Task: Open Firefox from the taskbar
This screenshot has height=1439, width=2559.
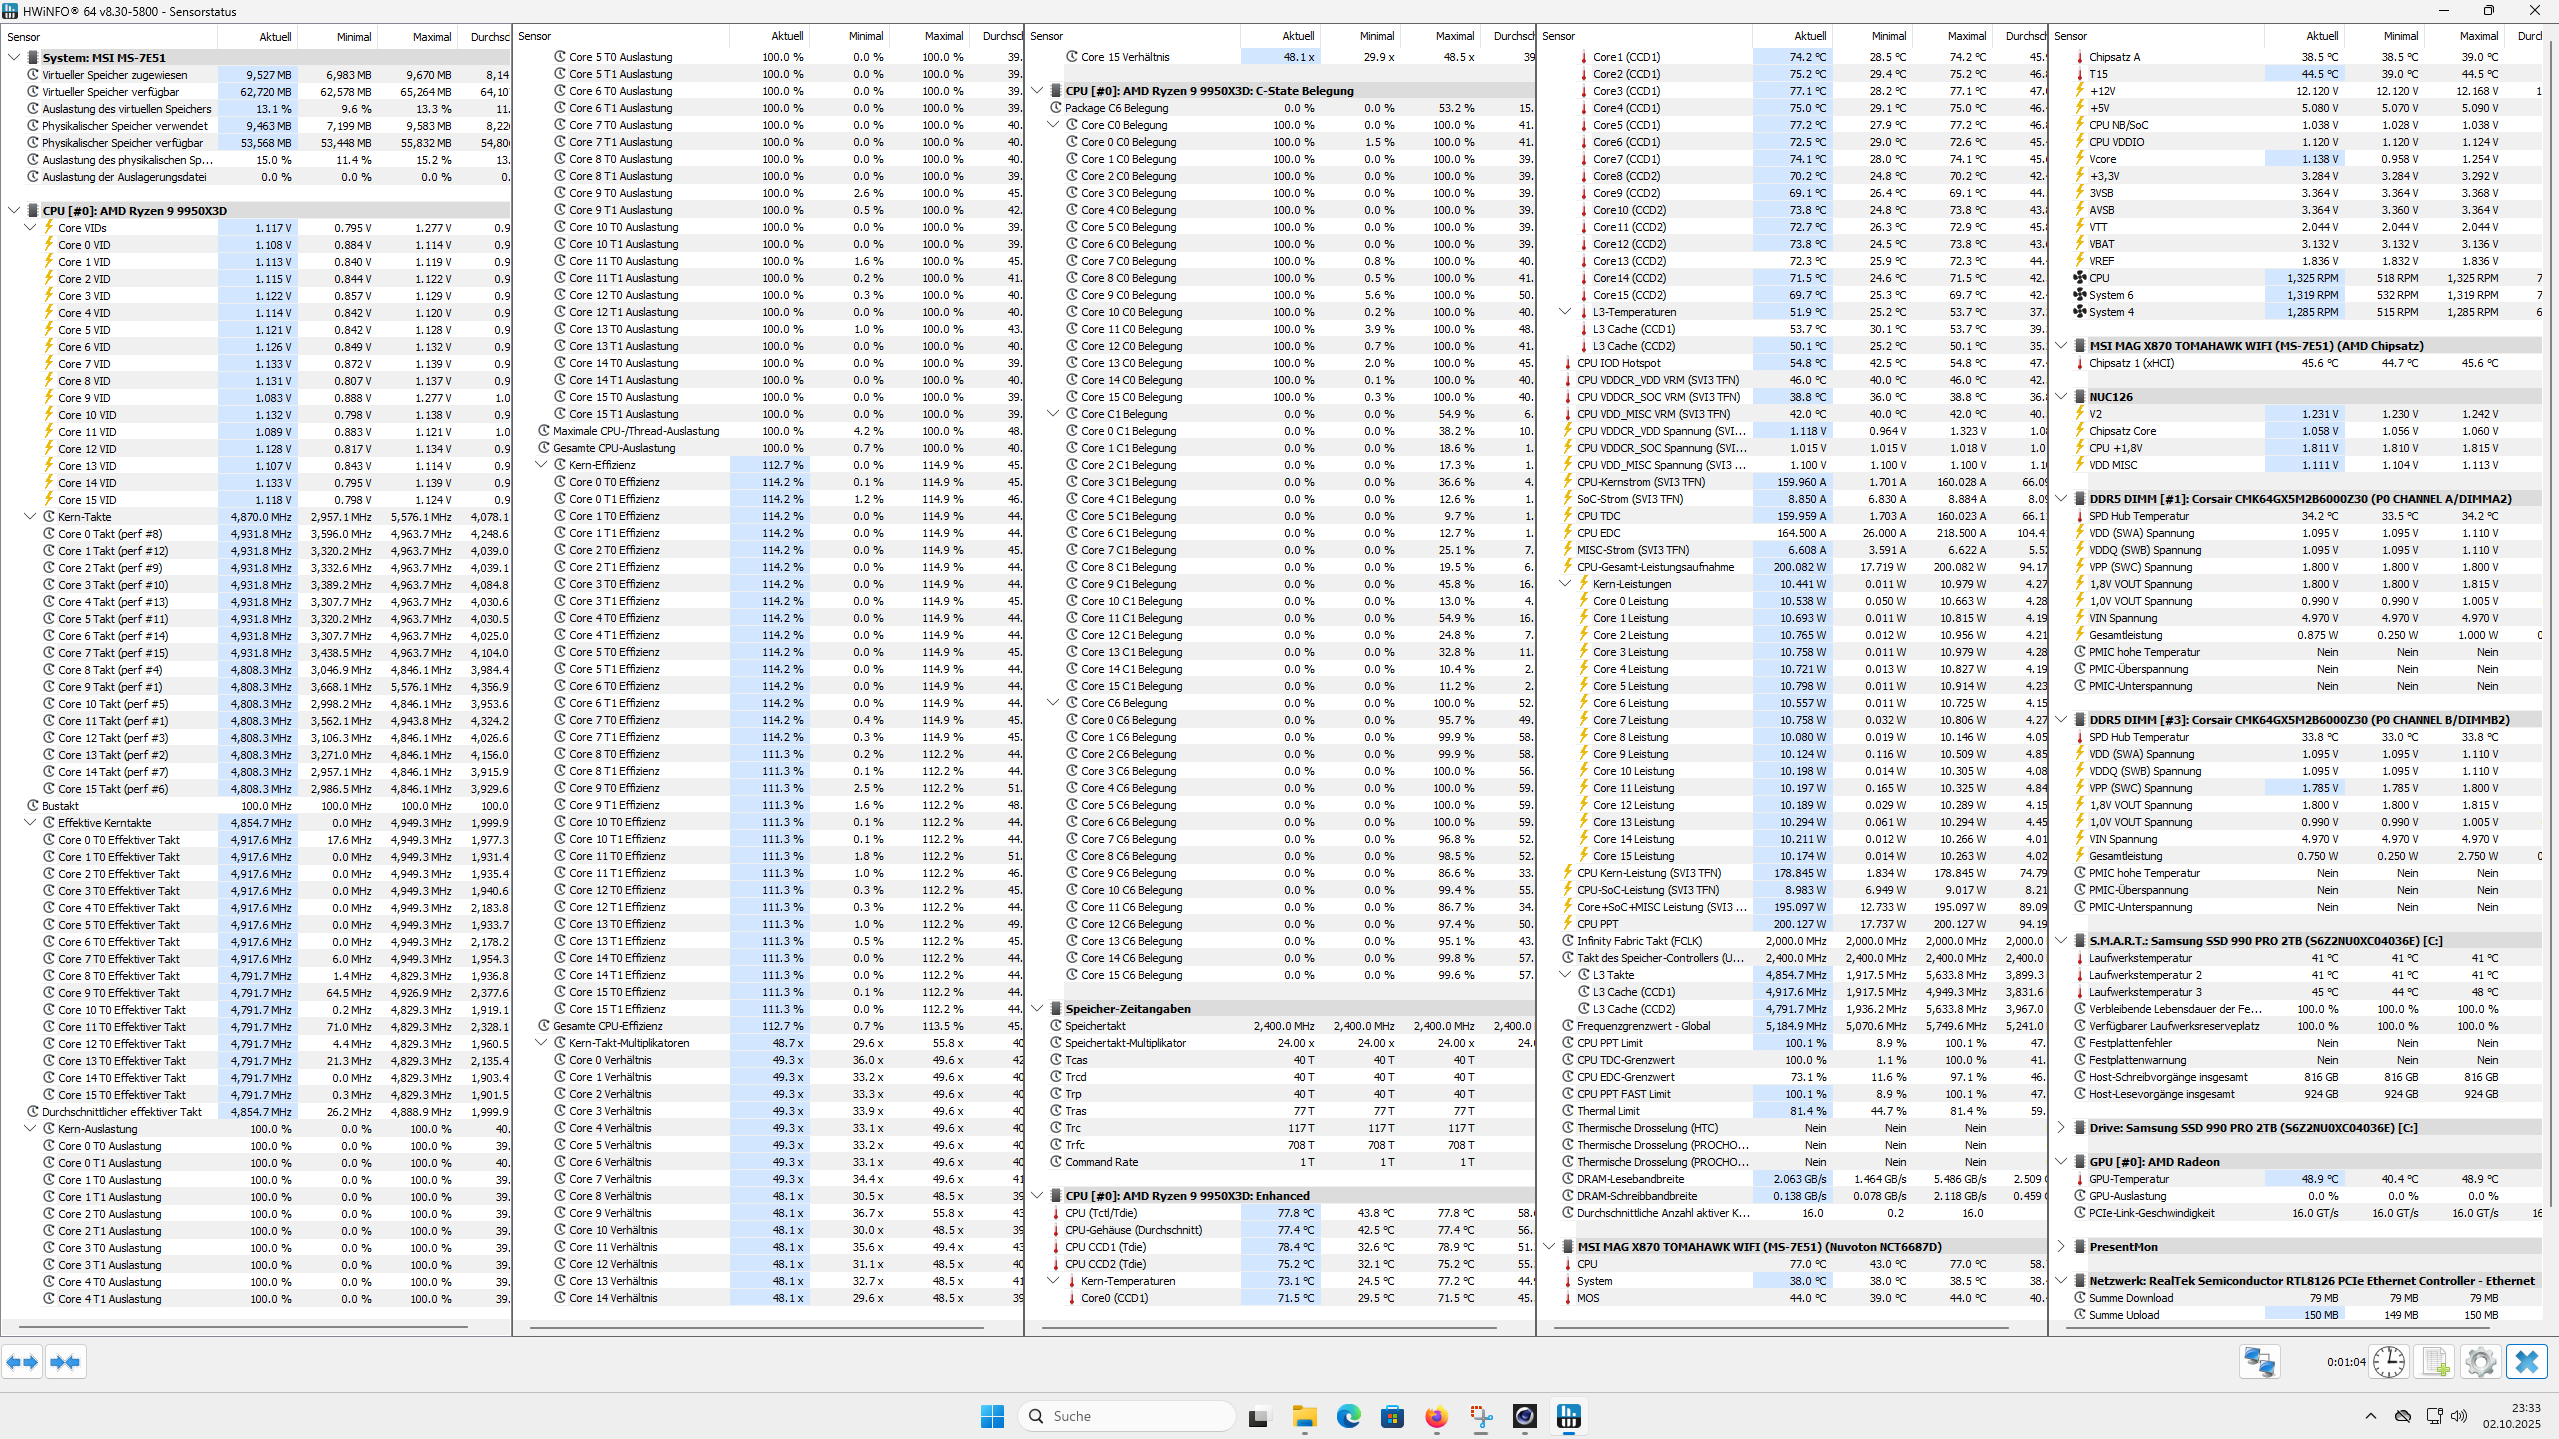Action: tap(1436, 1417)
